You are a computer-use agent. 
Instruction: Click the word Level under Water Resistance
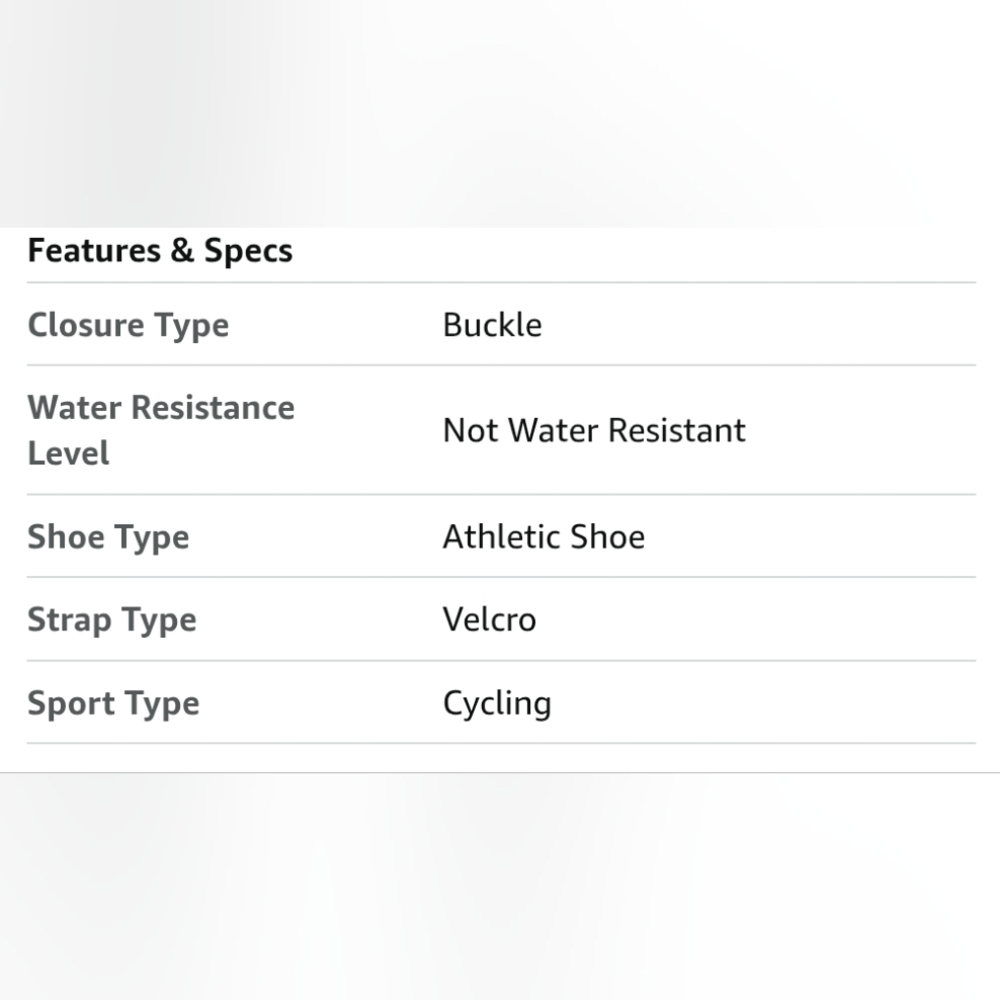point(68,453)
